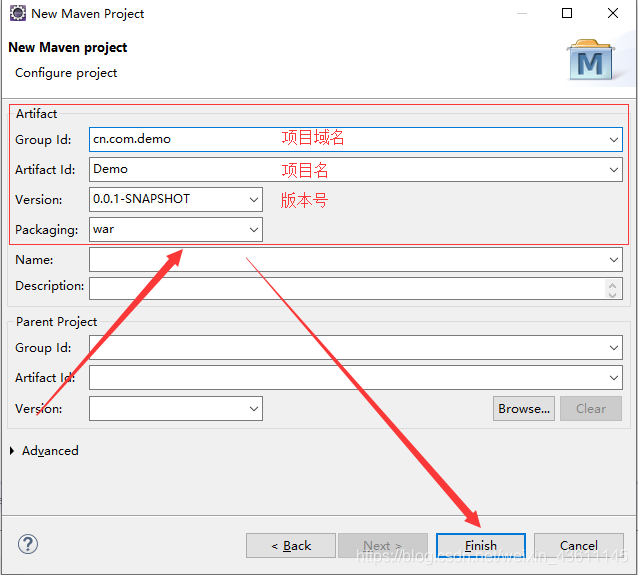Close the New Maven Project dialog
The height and width of the screenshot is (575, 638).
point(613,13)
